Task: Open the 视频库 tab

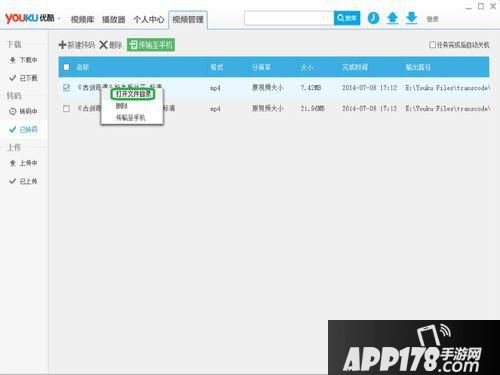Action: point(82,19)
